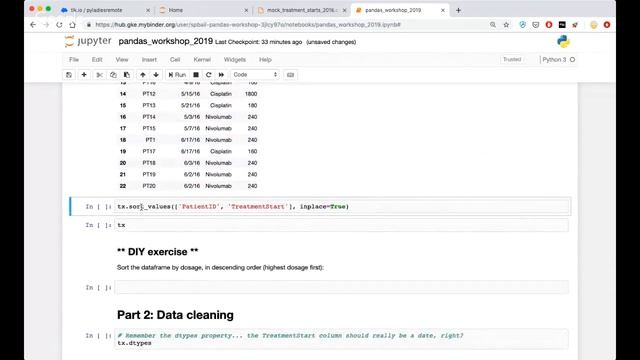Run the selected cell

tap(177, 75)
